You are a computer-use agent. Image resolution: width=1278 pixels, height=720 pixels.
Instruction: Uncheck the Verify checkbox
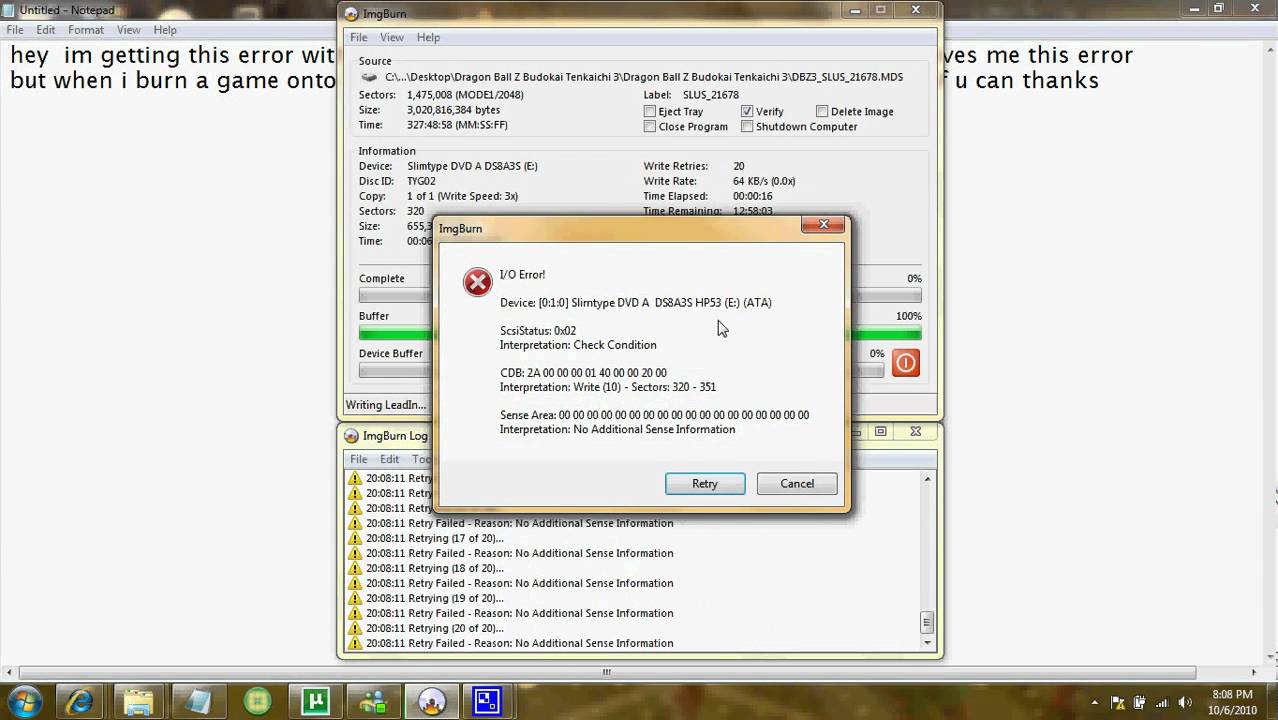747,112
